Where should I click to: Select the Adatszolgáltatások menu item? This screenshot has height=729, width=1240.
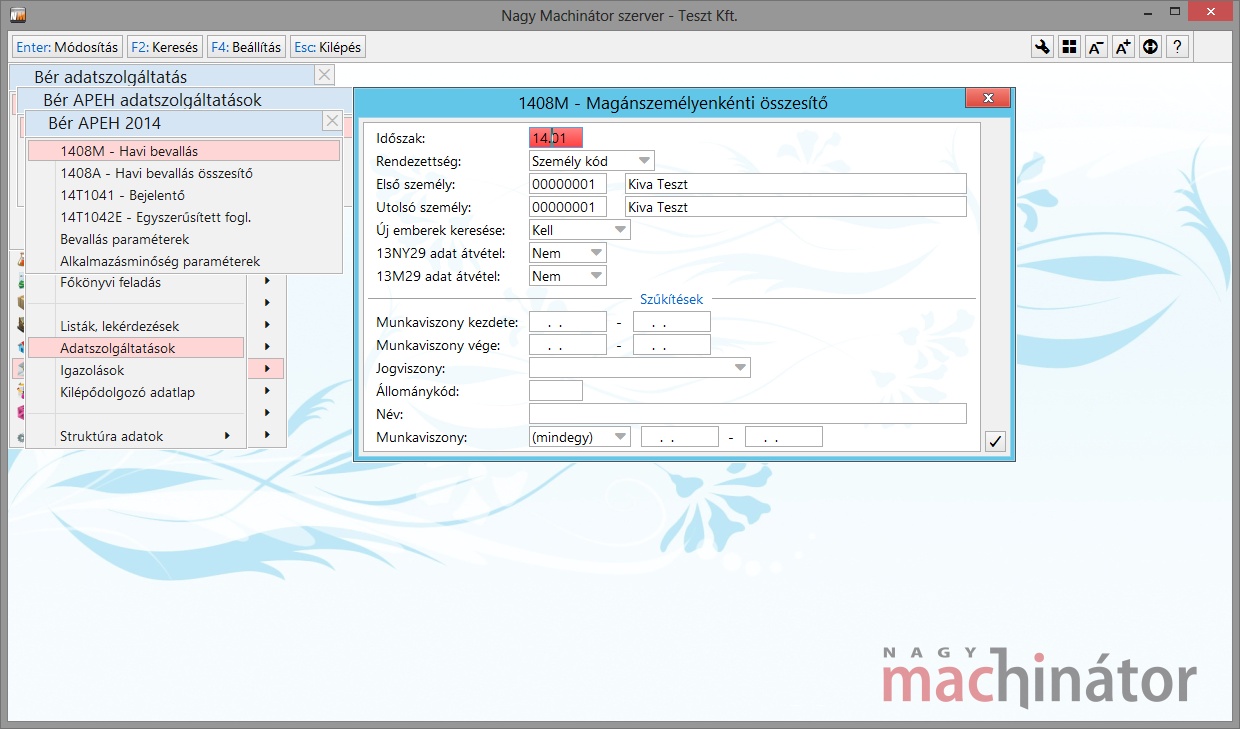tap(136, 348)
